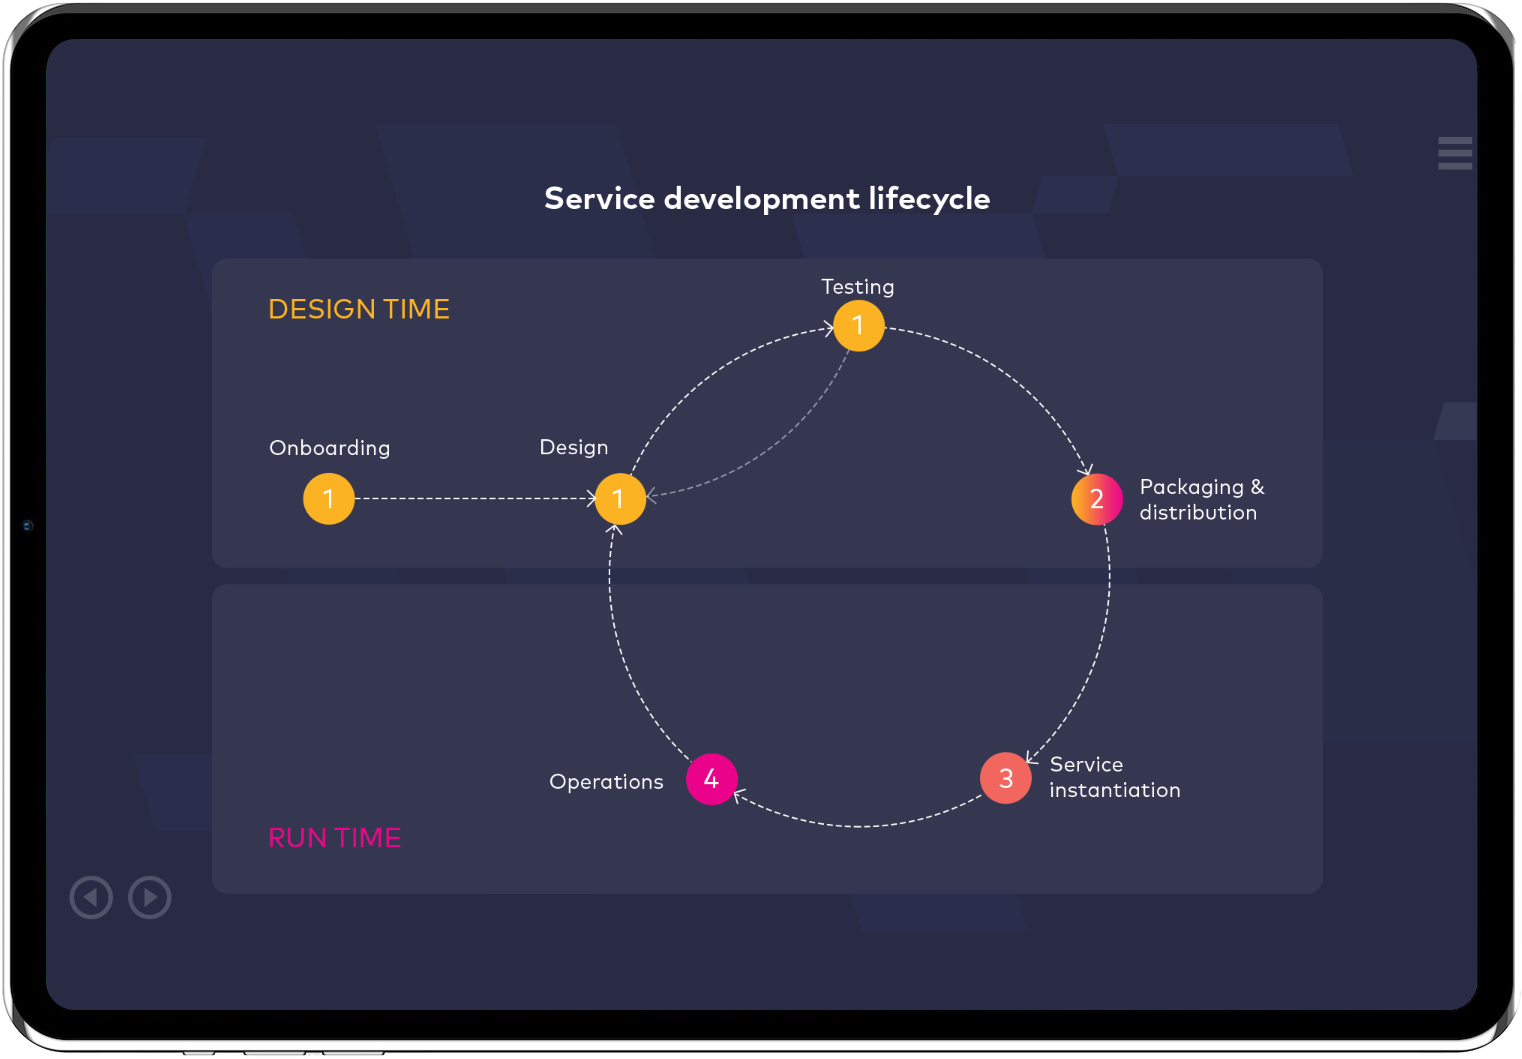Select the Packaging & distribution label
This screenshot has height=1059, width=1522.
click(x=1201, y=499)
